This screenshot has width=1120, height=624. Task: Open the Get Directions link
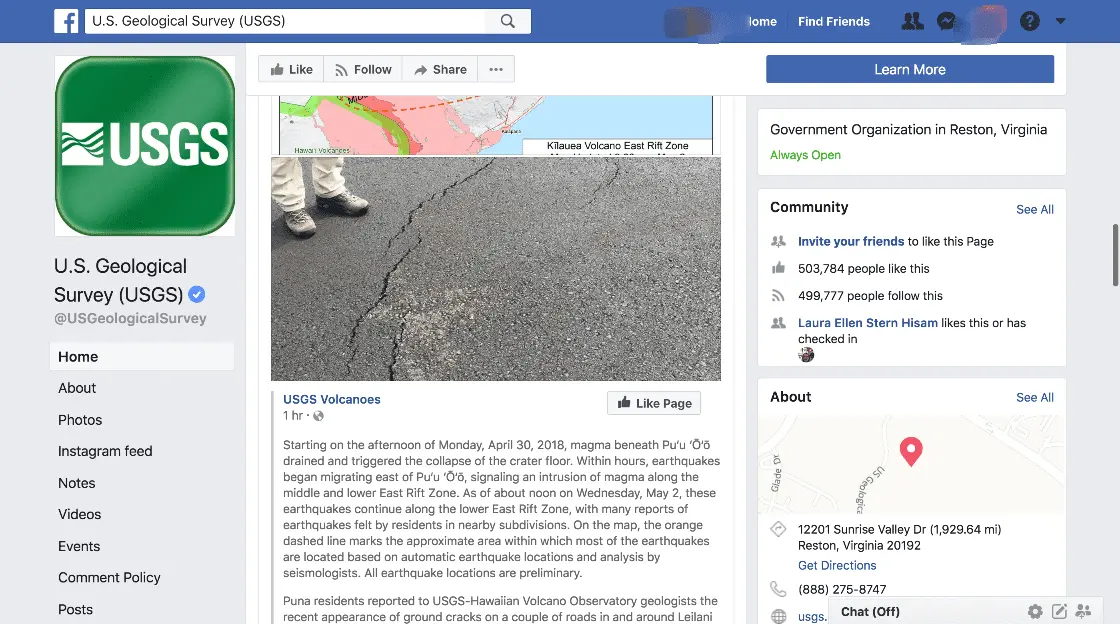837,565
